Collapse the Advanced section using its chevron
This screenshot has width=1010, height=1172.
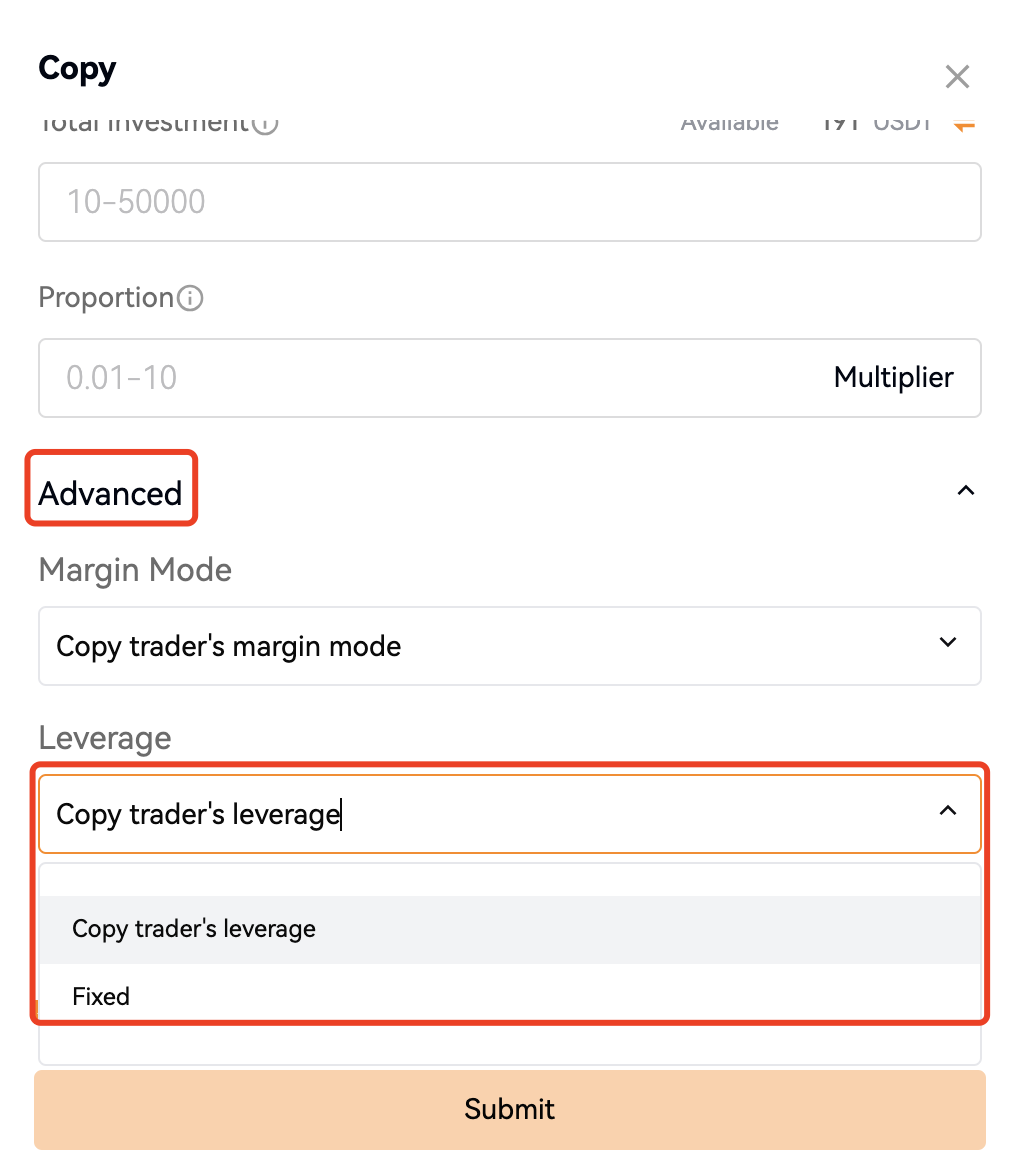[x=965, y=491]
